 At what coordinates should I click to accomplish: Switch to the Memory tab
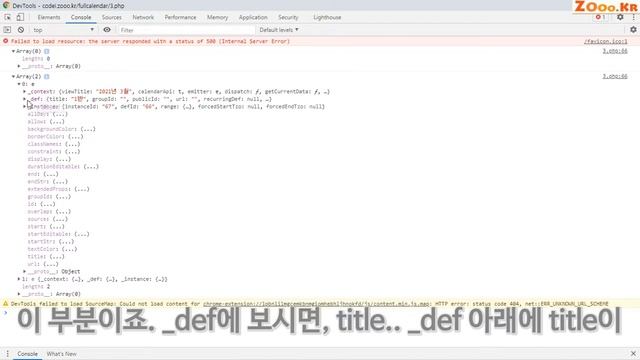click(x=217, y=17)
